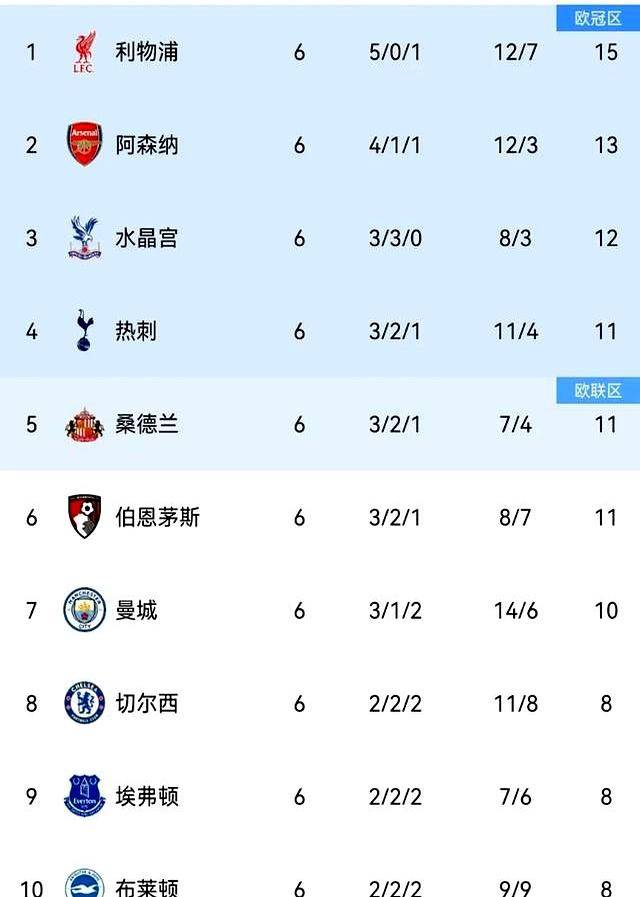
Task: Open team page for 利物浦
Action: [147, 52]
